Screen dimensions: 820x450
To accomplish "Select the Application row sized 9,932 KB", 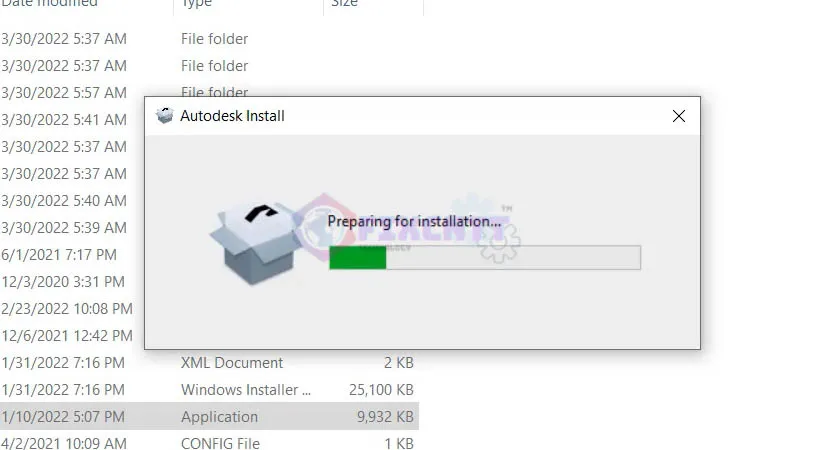I will [x=209, y=417].
